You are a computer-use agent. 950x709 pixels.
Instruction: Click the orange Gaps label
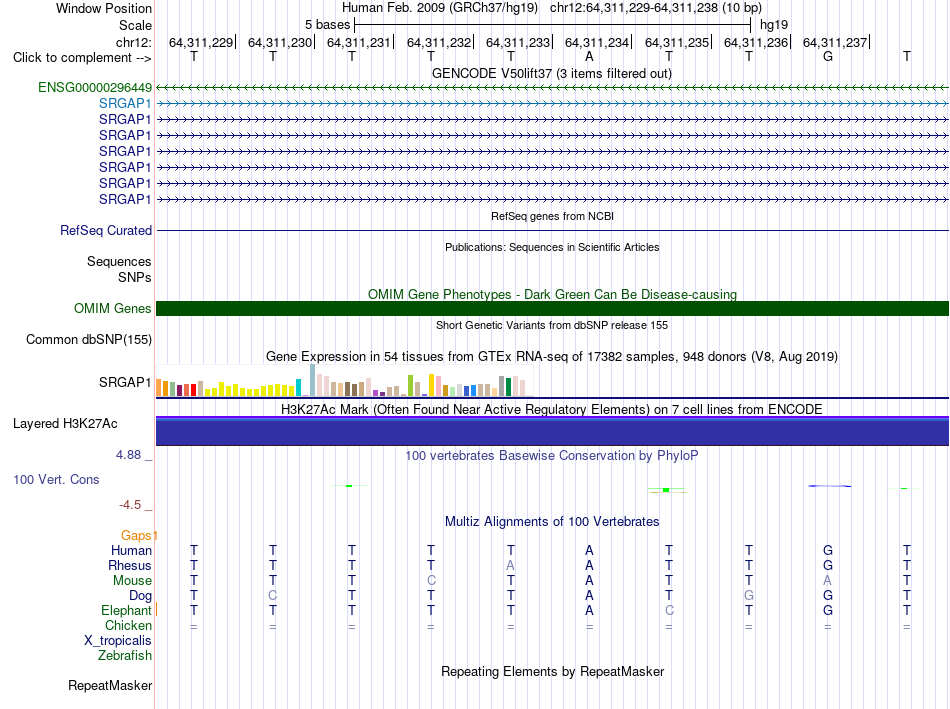click(x=136, y=535)
